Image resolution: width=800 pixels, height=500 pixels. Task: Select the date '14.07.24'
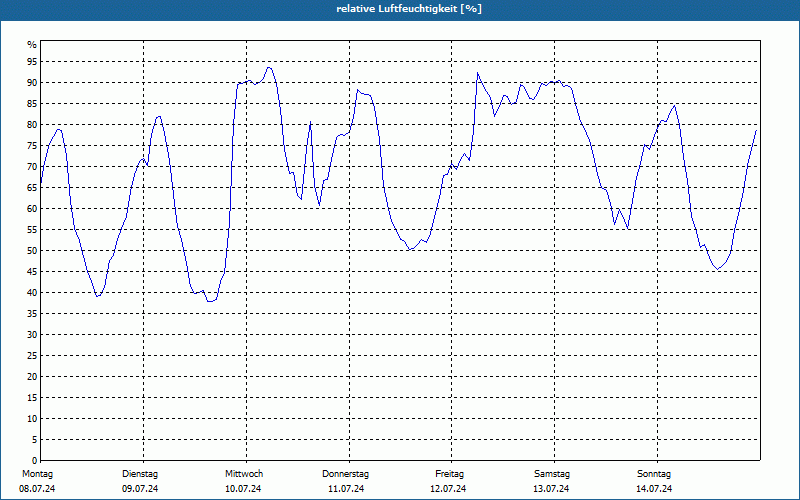tap(654, 489)
